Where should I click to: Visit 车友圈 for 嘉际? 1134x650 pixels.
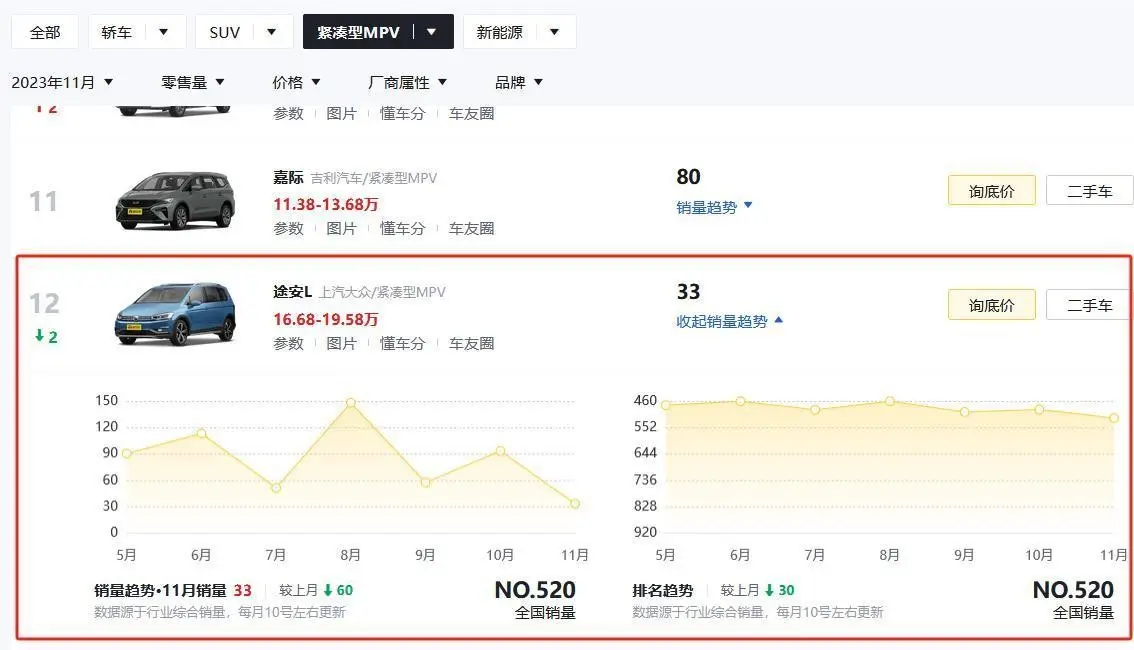pyautogui.click(x=472, y=228)
